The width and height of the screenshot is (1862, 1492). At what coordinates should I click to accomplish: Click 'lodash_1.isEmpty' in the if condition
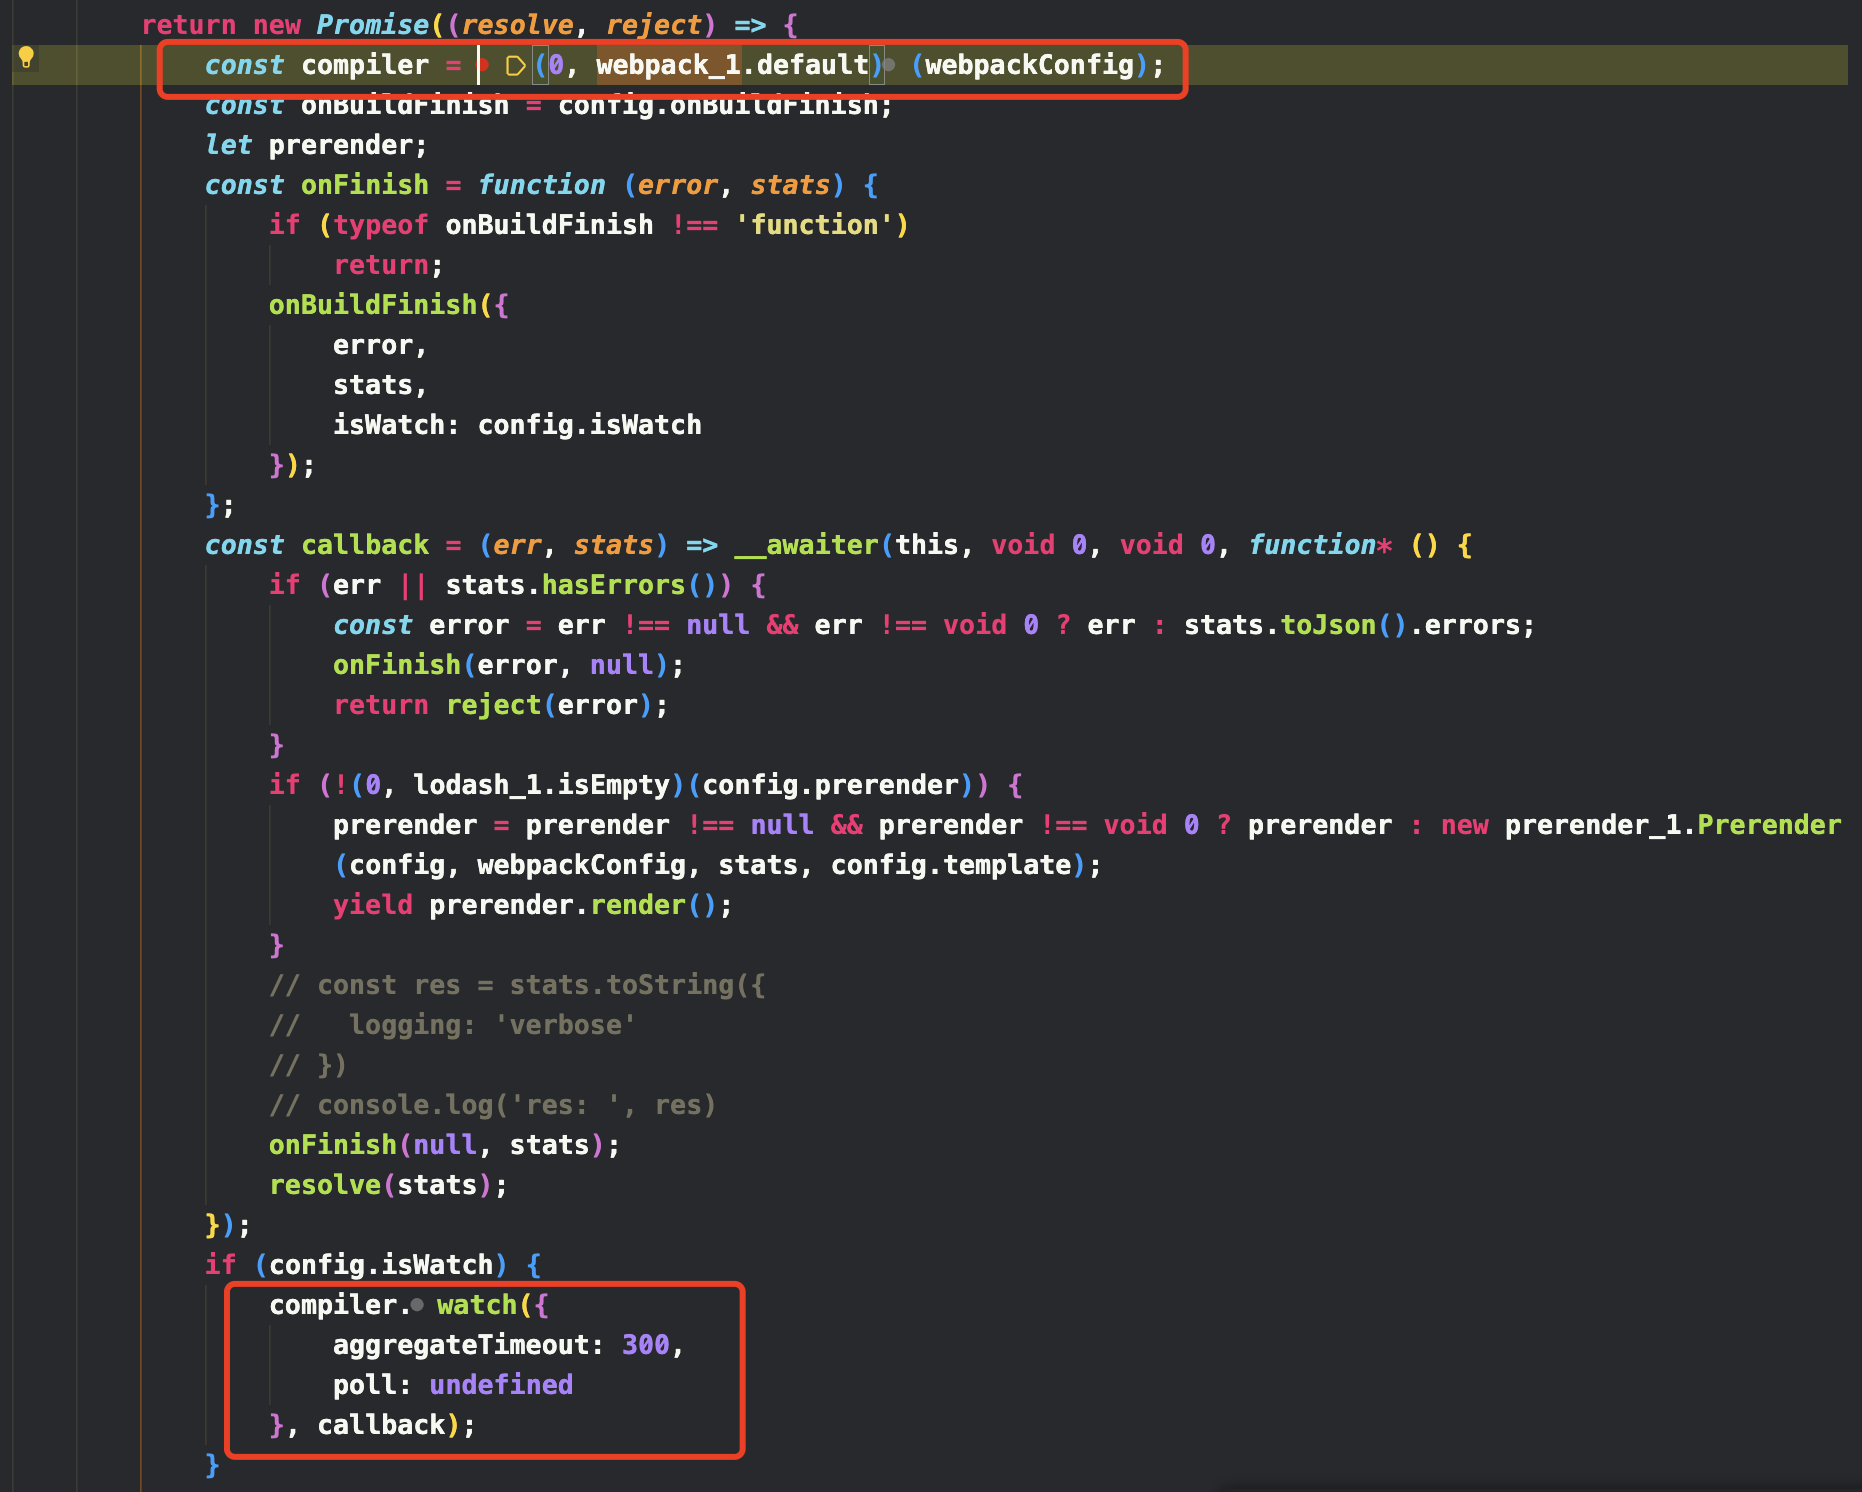point(541,785)
